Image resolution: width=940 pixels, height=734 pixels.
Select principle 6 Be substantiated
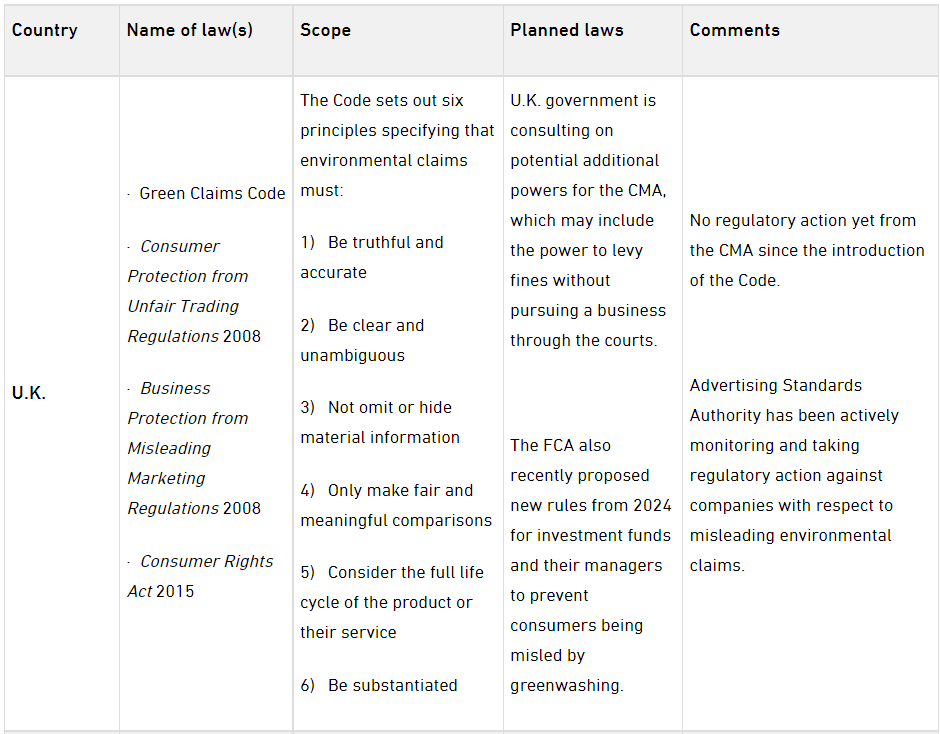pyautogui.click(x=379, y=685)
